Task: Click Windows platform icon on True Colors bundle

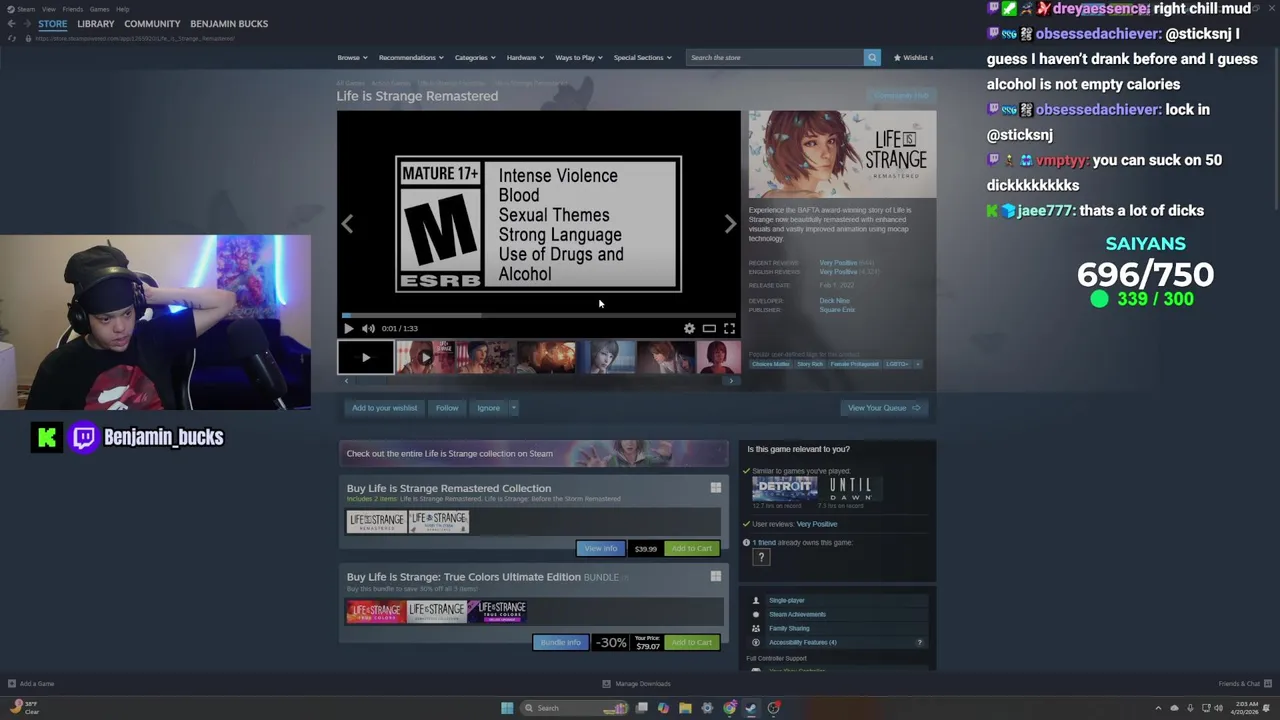Action: click(715, 576)
